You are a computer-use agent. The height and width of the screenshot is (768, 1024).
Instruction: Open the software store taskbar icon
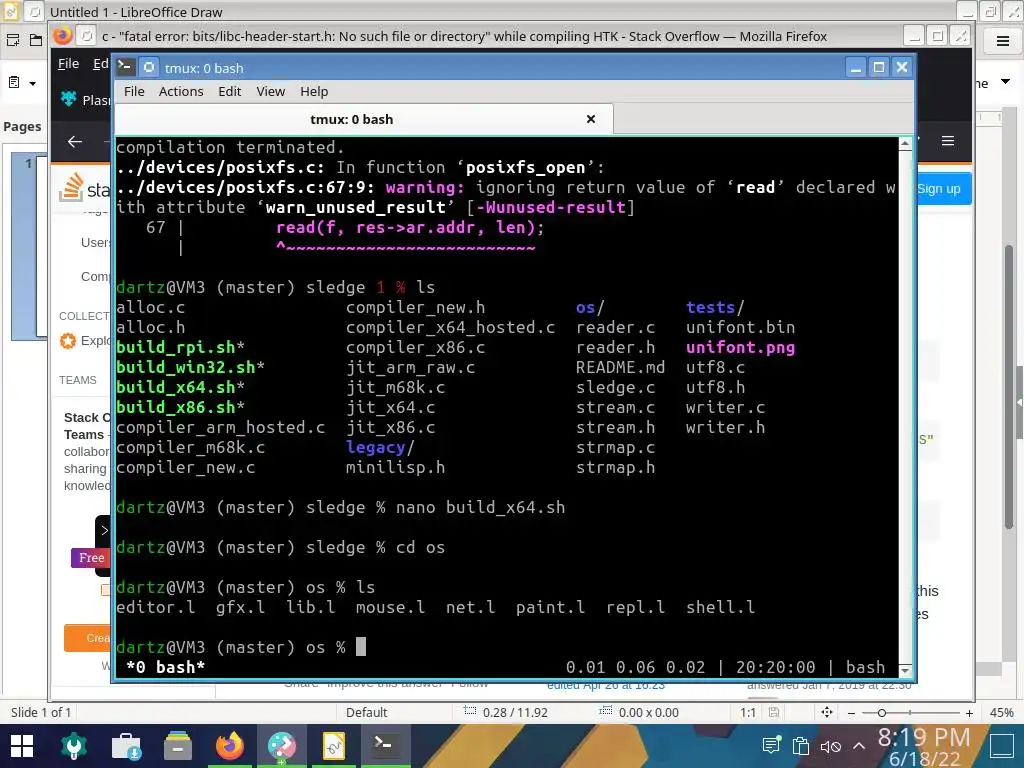pyautogui.click(x=126, y=746)
